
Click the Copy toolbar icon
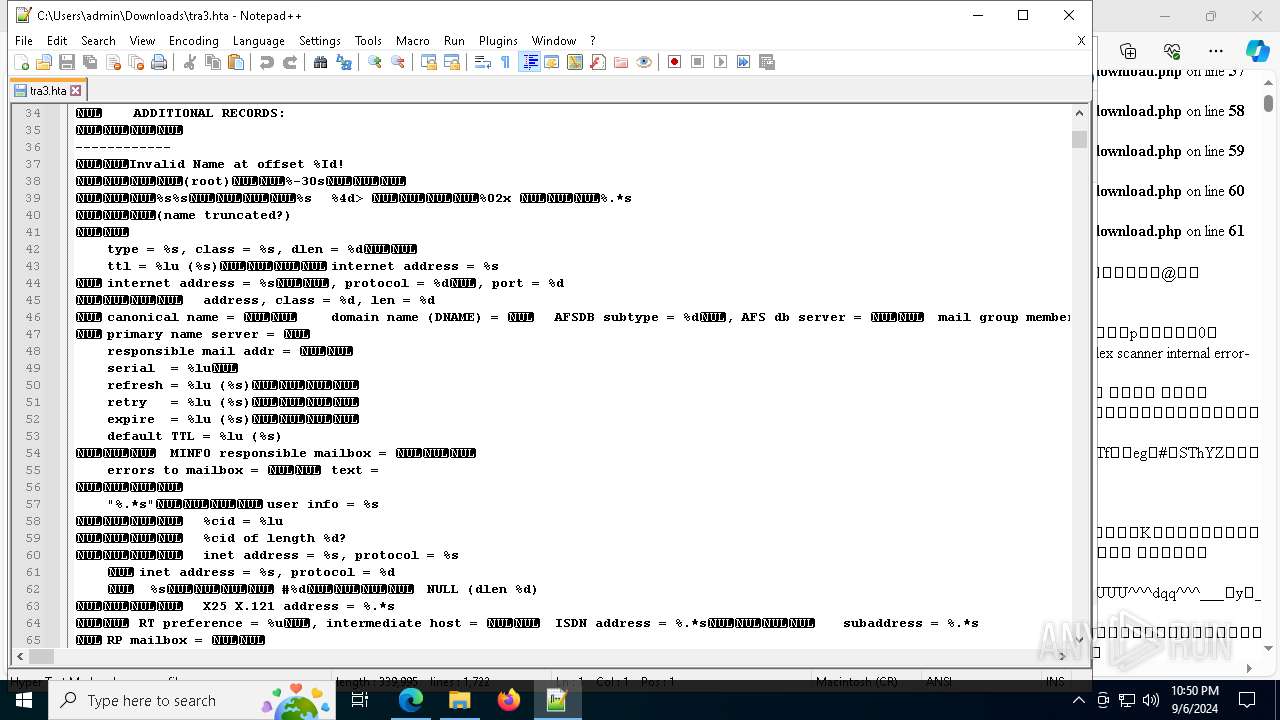click(213, 62)
